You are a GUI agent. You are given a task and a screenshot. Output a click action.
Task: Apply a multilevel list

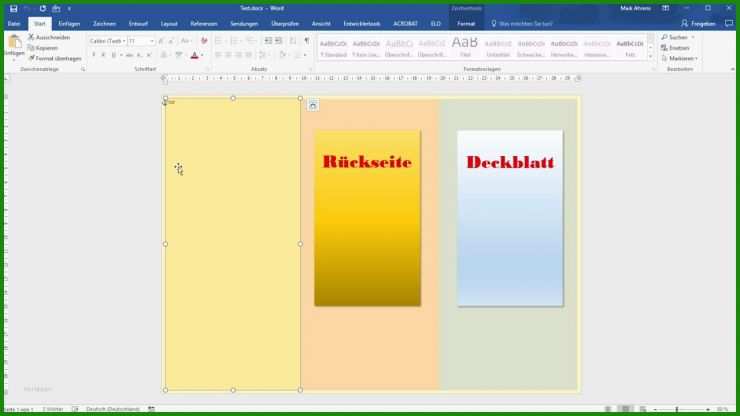click(x=251, y=41)
